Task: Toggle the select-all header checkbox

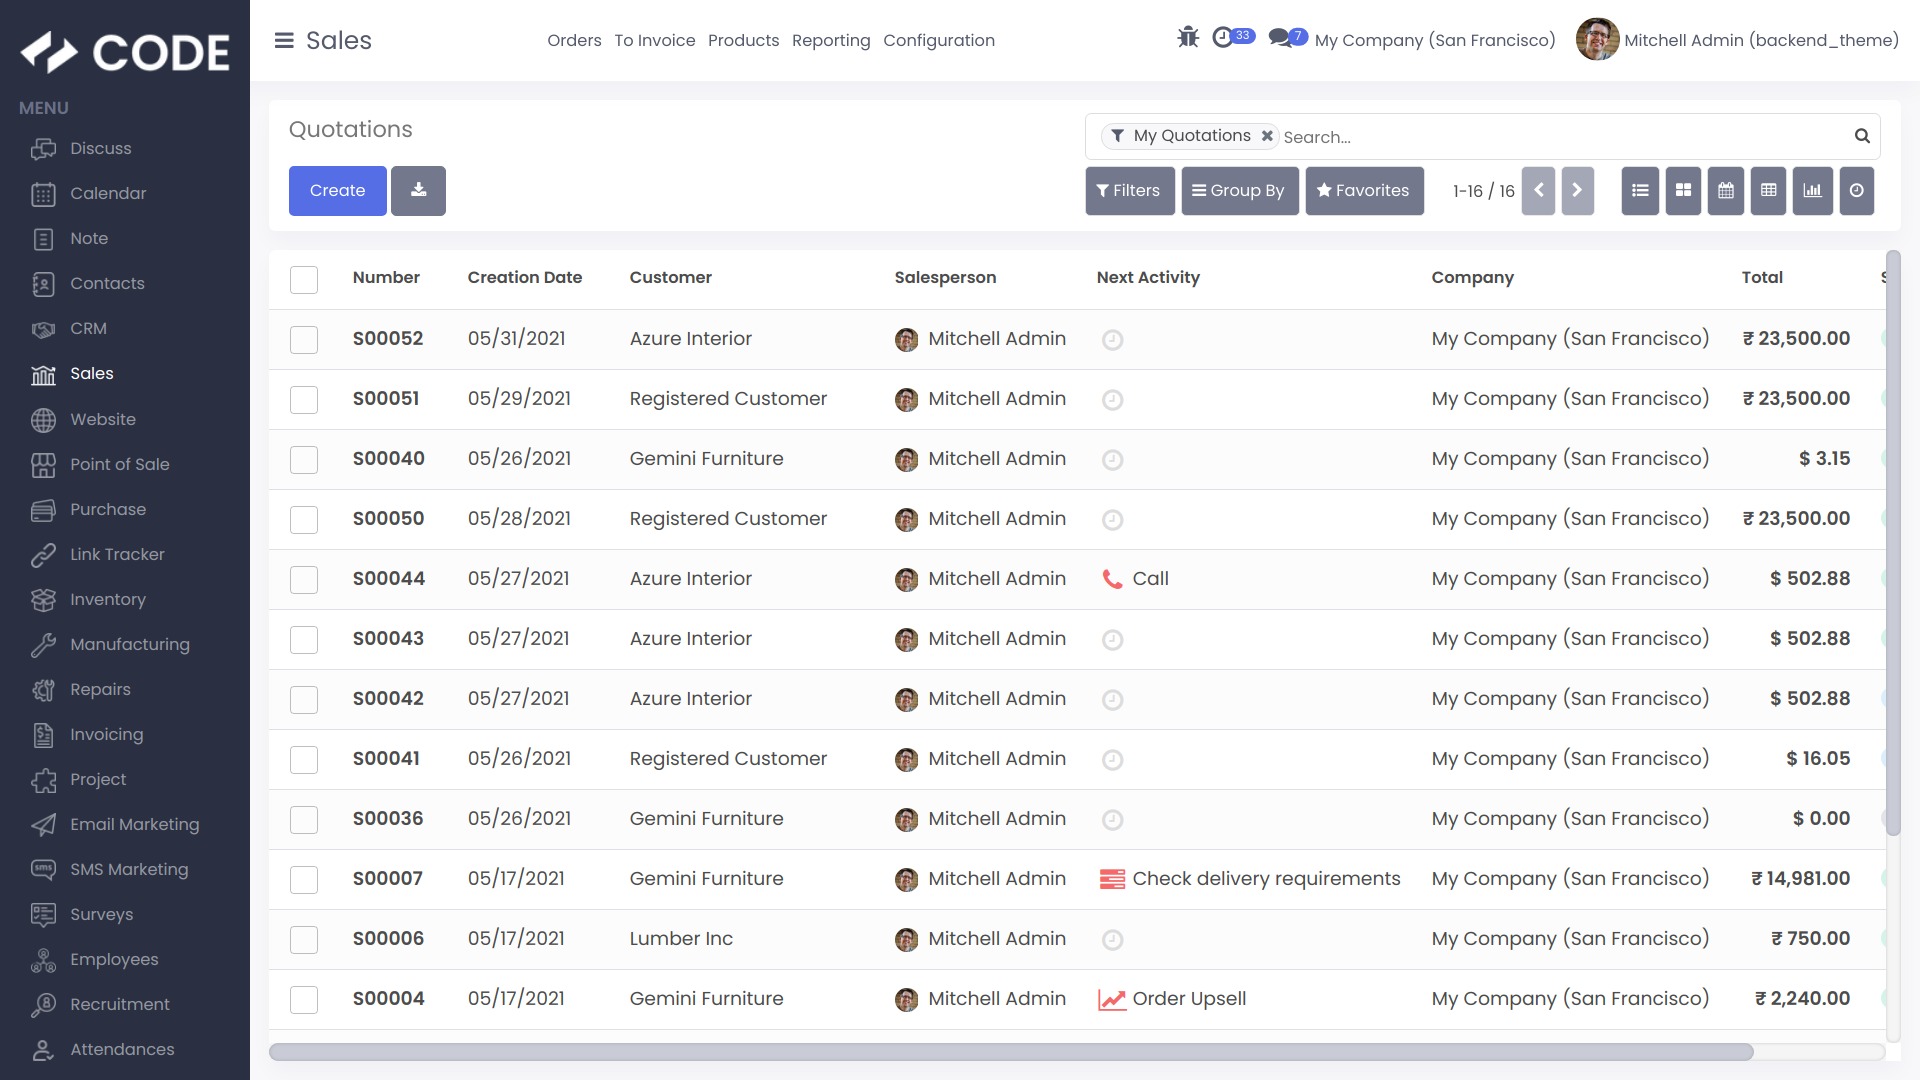Action: pyautogui.click(x=304, y=279)
